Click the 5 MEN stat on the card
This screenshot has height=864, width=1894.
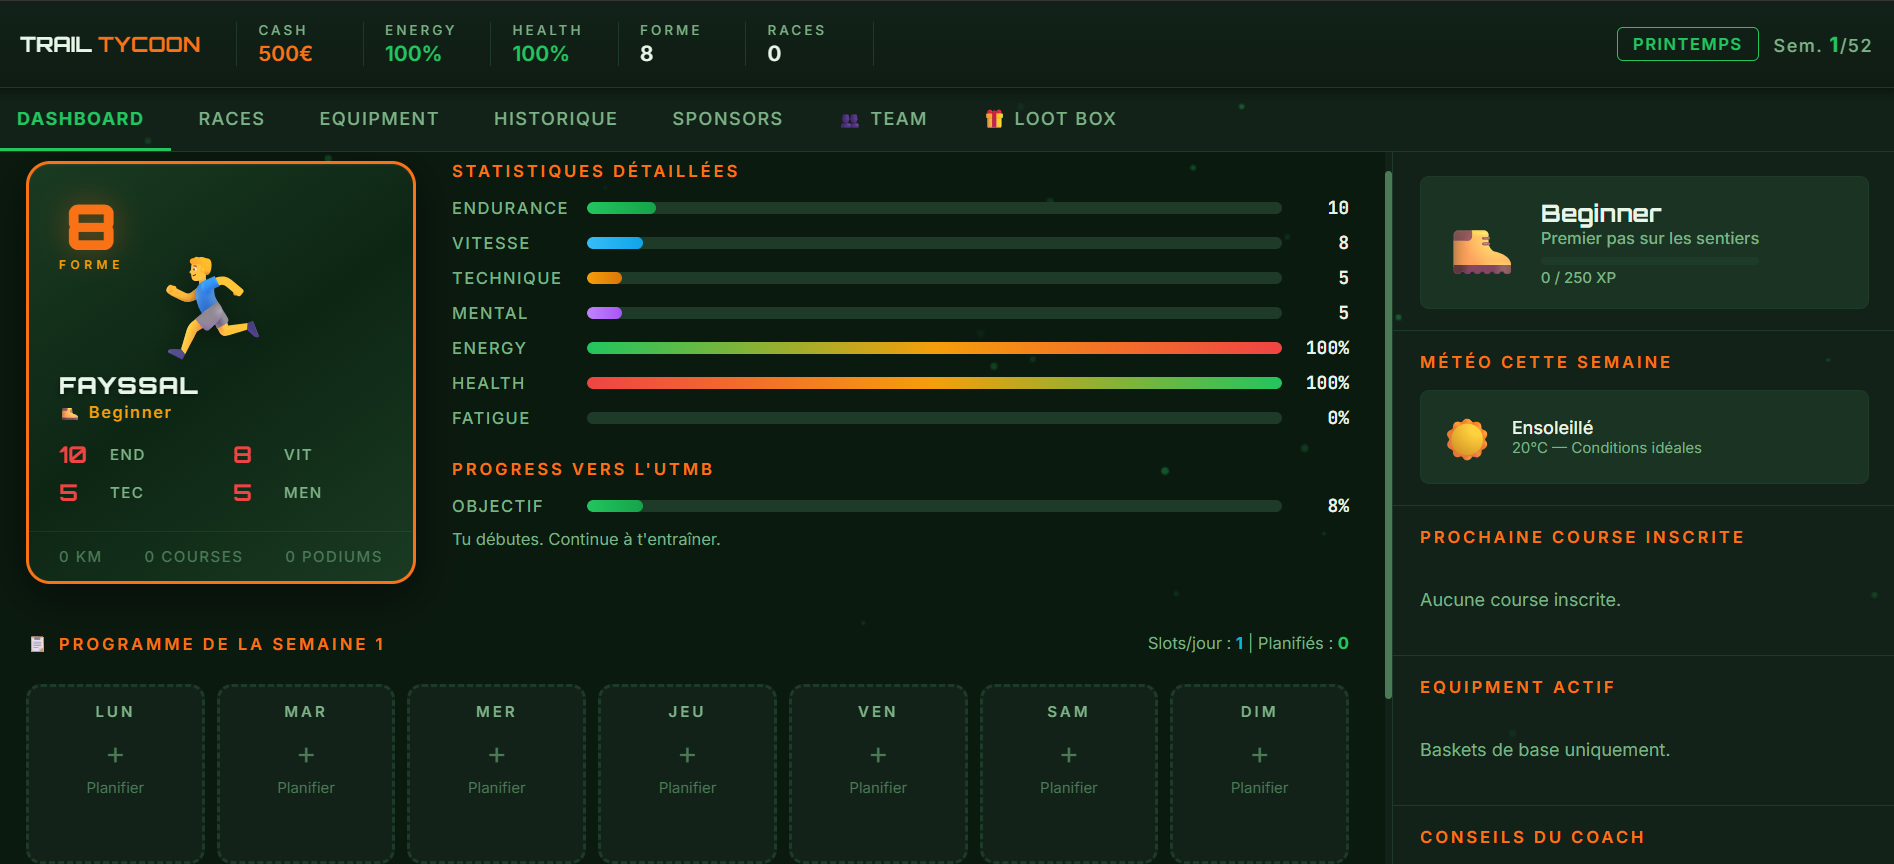pos(277,493)
